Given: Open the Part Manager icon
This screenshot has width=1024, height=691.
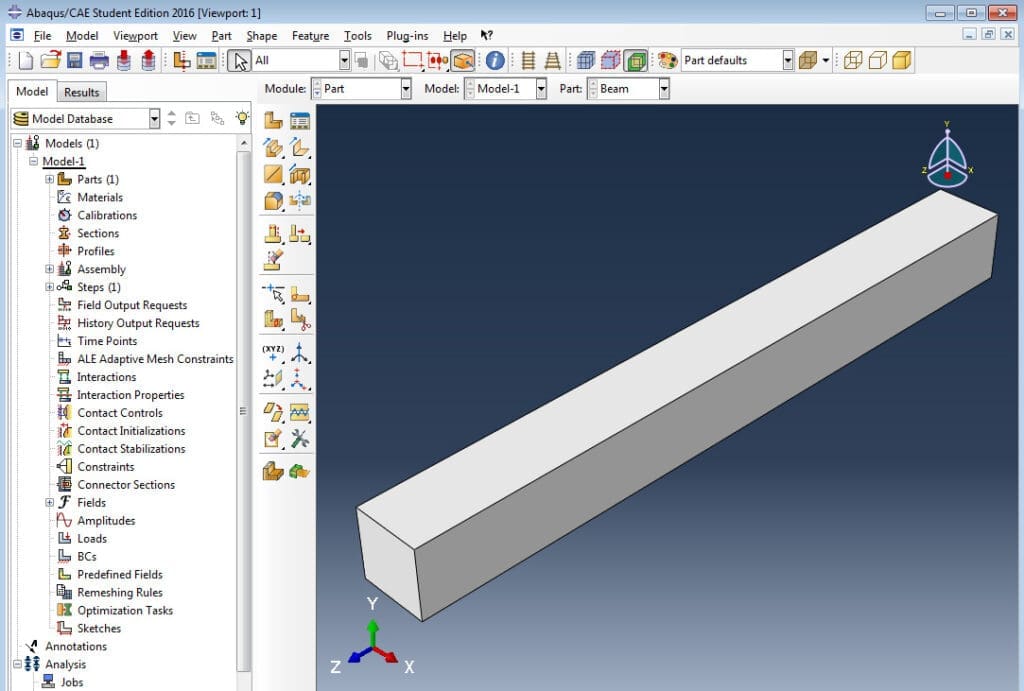Looking at the screenshot, I should 299,121.
